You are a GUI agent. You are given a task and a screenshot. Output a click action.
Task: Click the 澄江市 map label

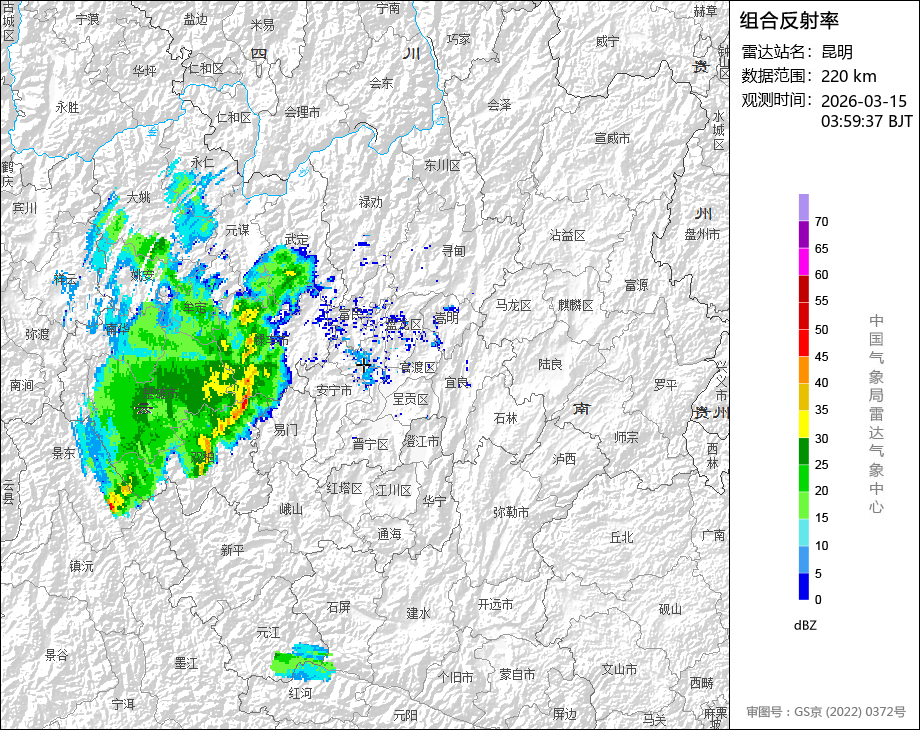pyautogui.click(x=421, y=441)
